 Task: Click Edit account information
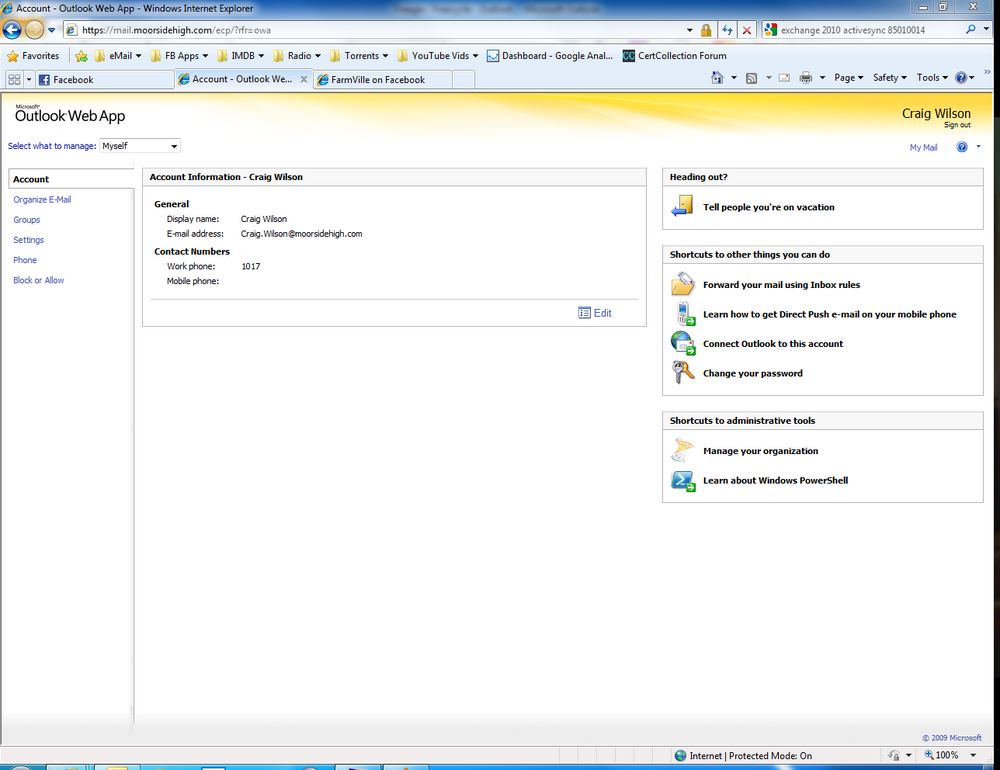[595, 313]
